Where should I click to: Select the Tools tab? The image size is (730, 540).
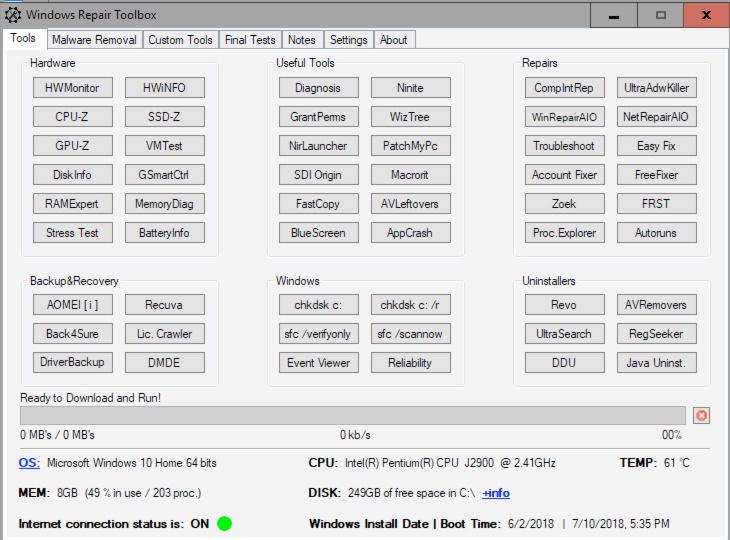click(x=23, y=38)
